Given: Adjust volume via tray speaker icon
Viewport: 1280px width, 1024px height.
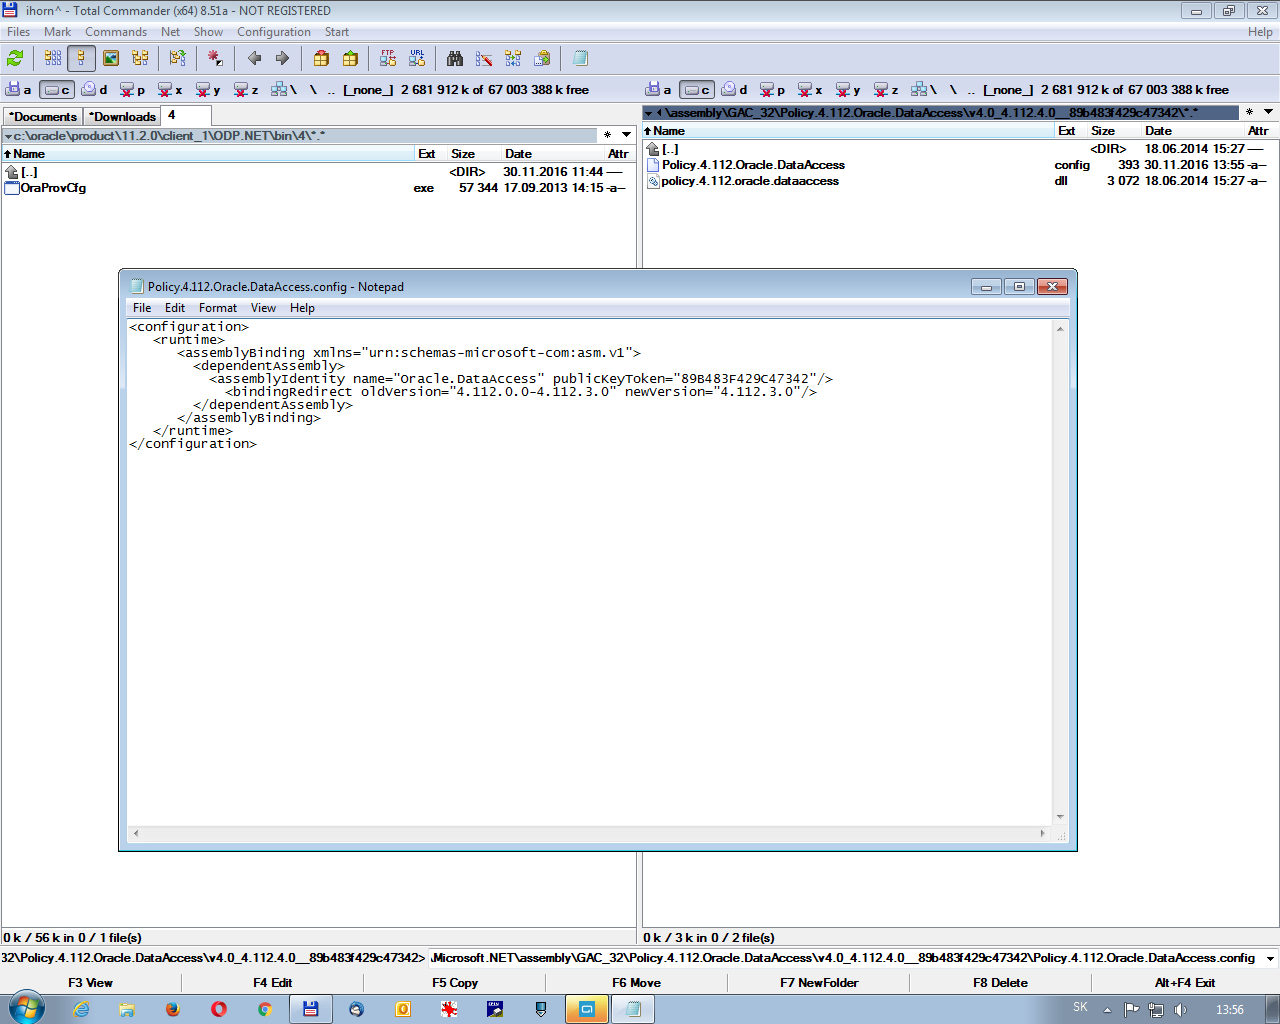Looking at the screenshot, I should (x=1180, y=1010).
